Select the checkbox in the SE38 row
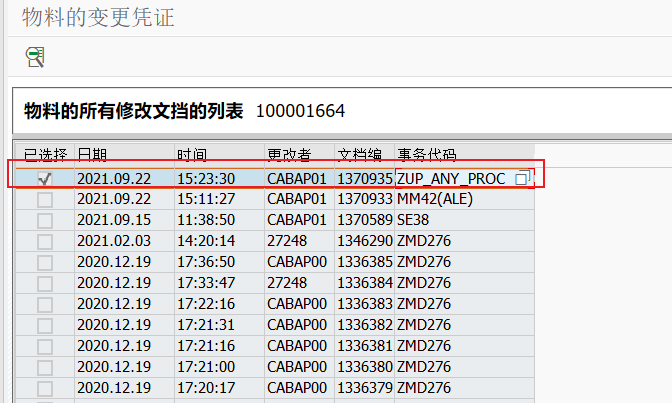Screen dimensions: 672x403 [x=45, y=220]
